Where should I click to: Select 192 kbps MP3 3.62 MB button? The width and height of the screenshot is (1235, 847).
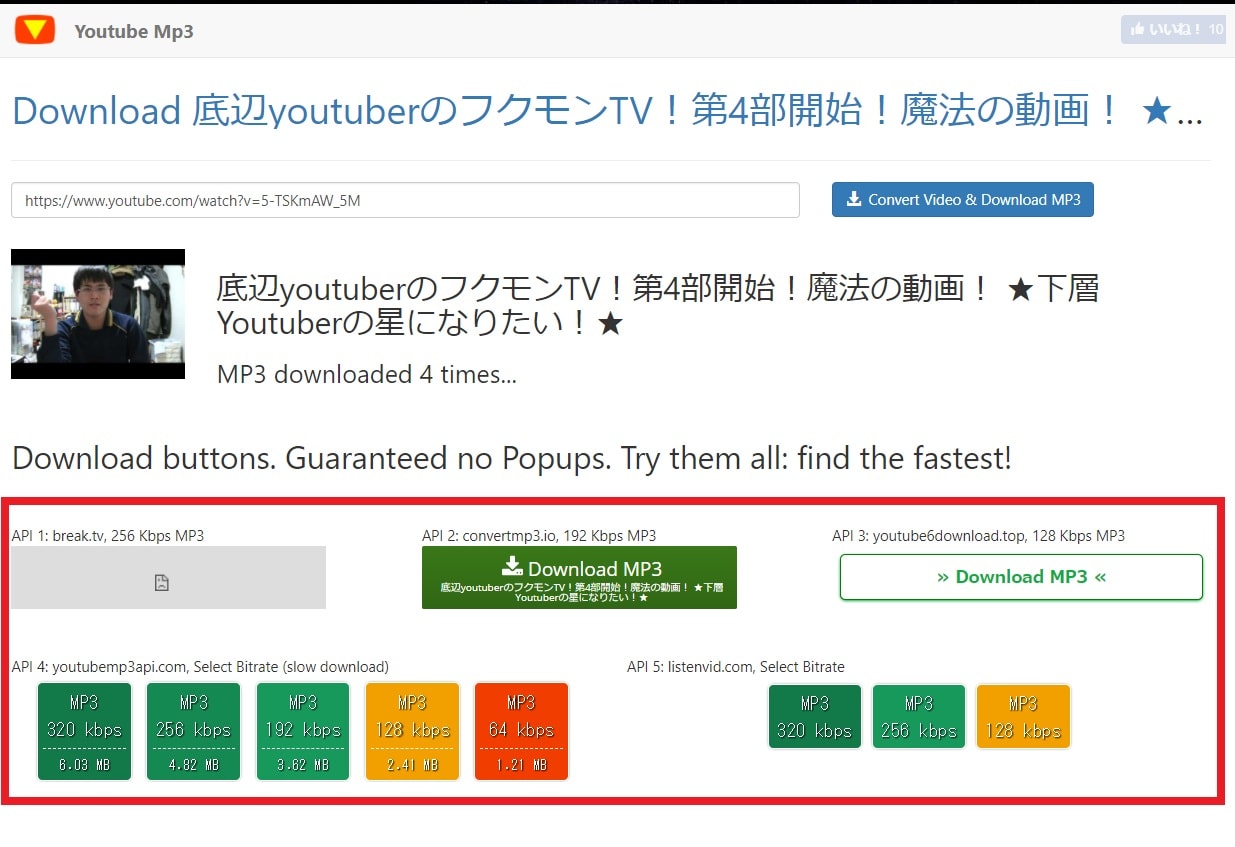click(302, 731)
